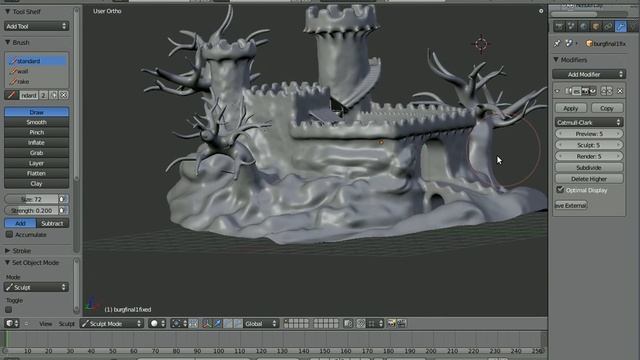Screen dimensions: 640x360
Task: Open the pivot point selector
Action: pyautogui.click(x=179, y=324)
